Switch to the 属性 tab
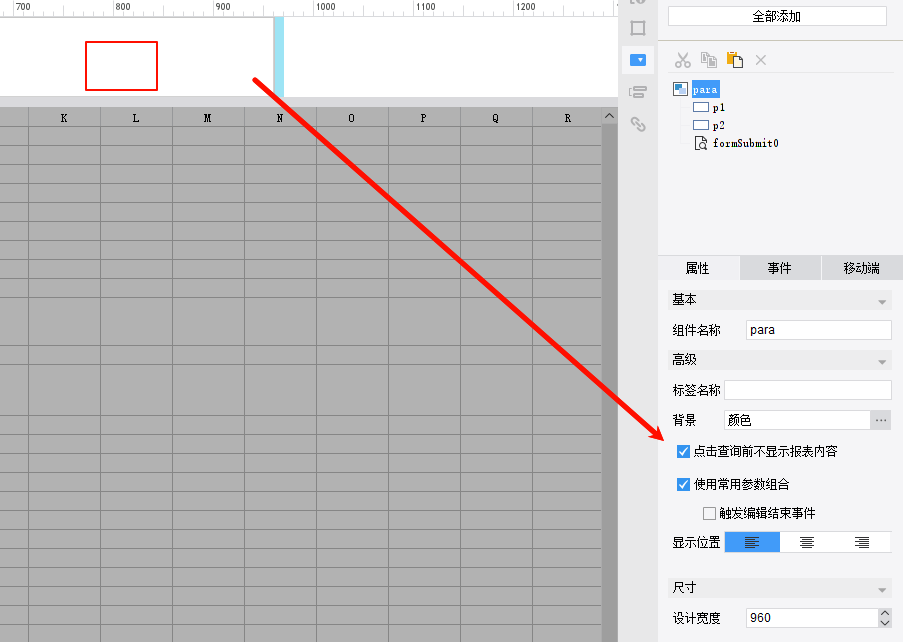The height and width of the screenshot is (642, 903). click(697, 268)
